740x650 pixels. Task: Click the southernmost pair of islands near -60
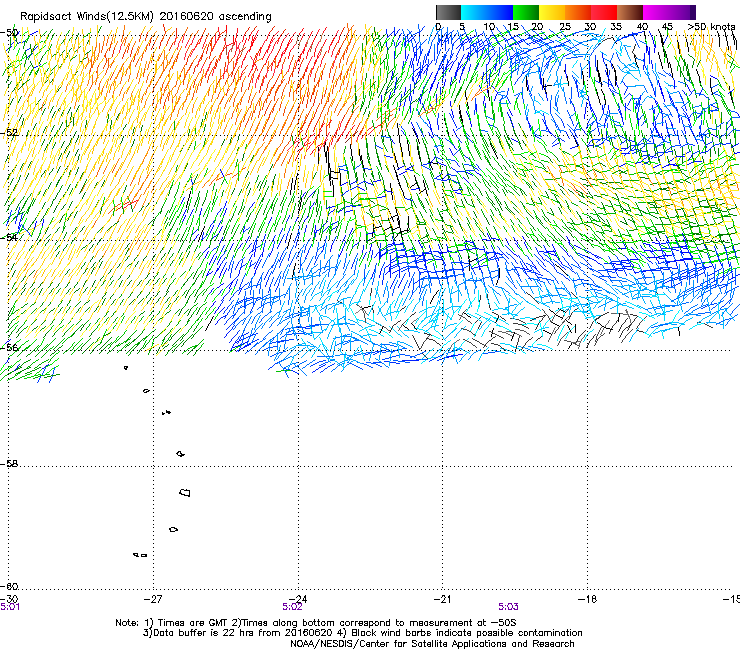[141, 555]
